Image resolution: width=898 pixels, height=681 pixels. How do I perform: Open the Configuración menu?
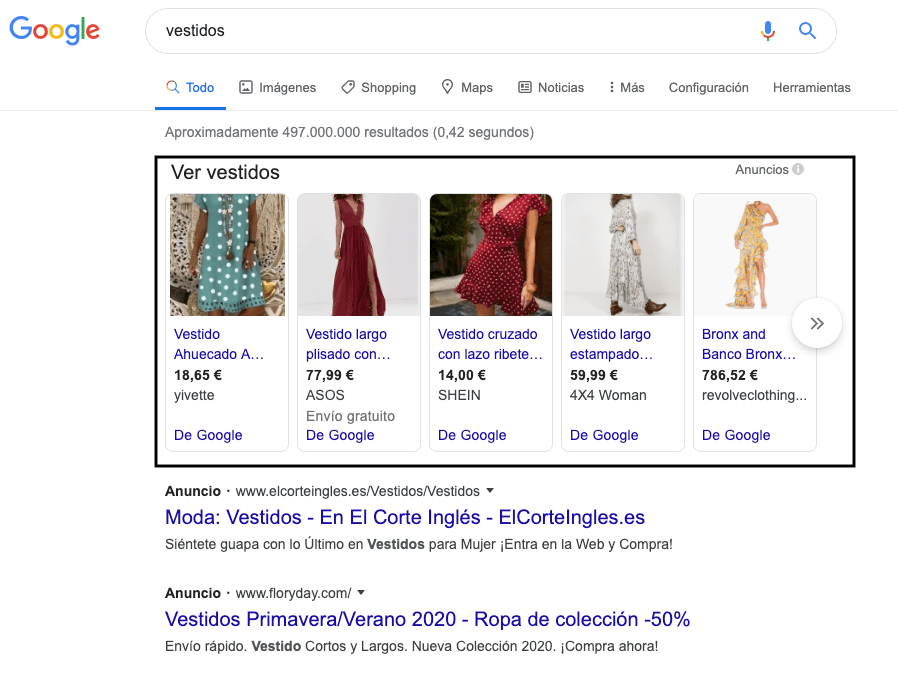708,88
